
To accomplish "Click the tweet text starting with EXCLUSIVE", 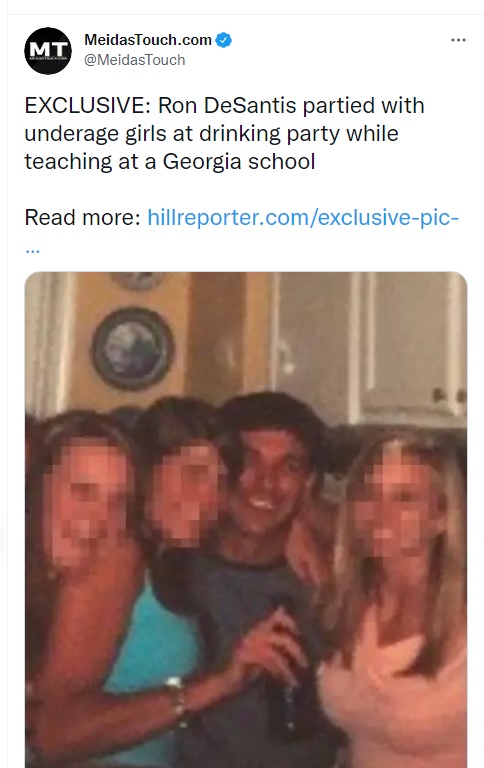I will pyautogui.click(x=224, y=133).
